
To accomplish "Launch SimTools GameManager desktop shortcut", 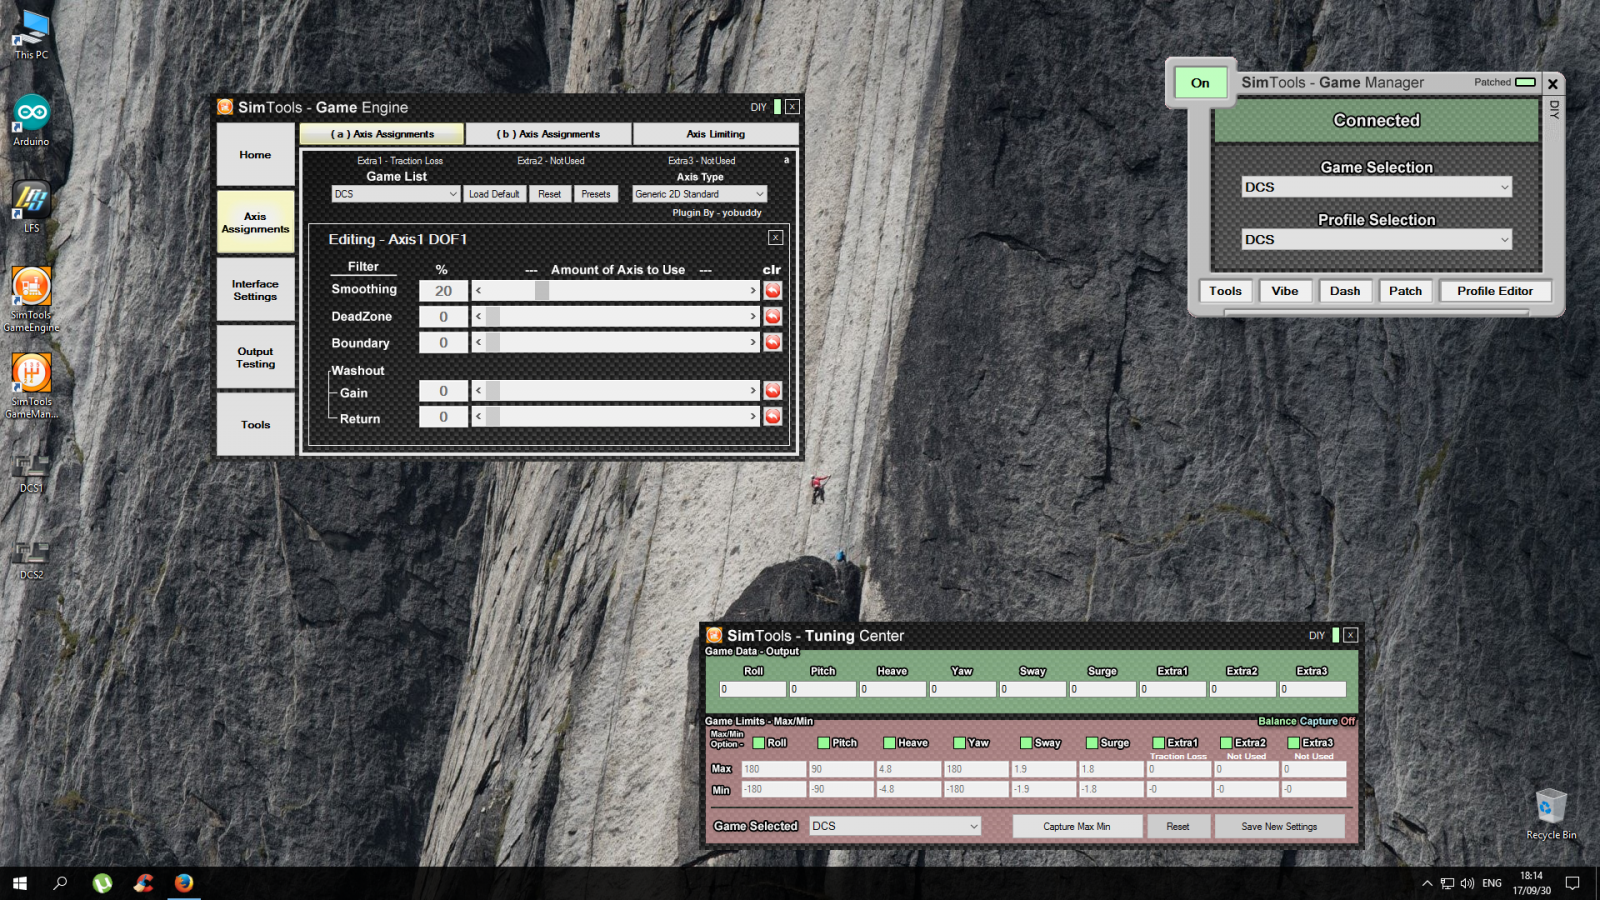I will (31, 386).
